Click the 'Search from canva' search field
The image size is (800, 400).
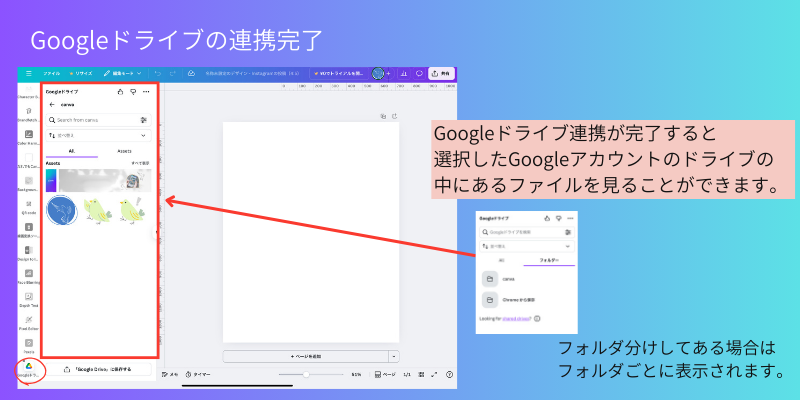(x=98, y=120)
